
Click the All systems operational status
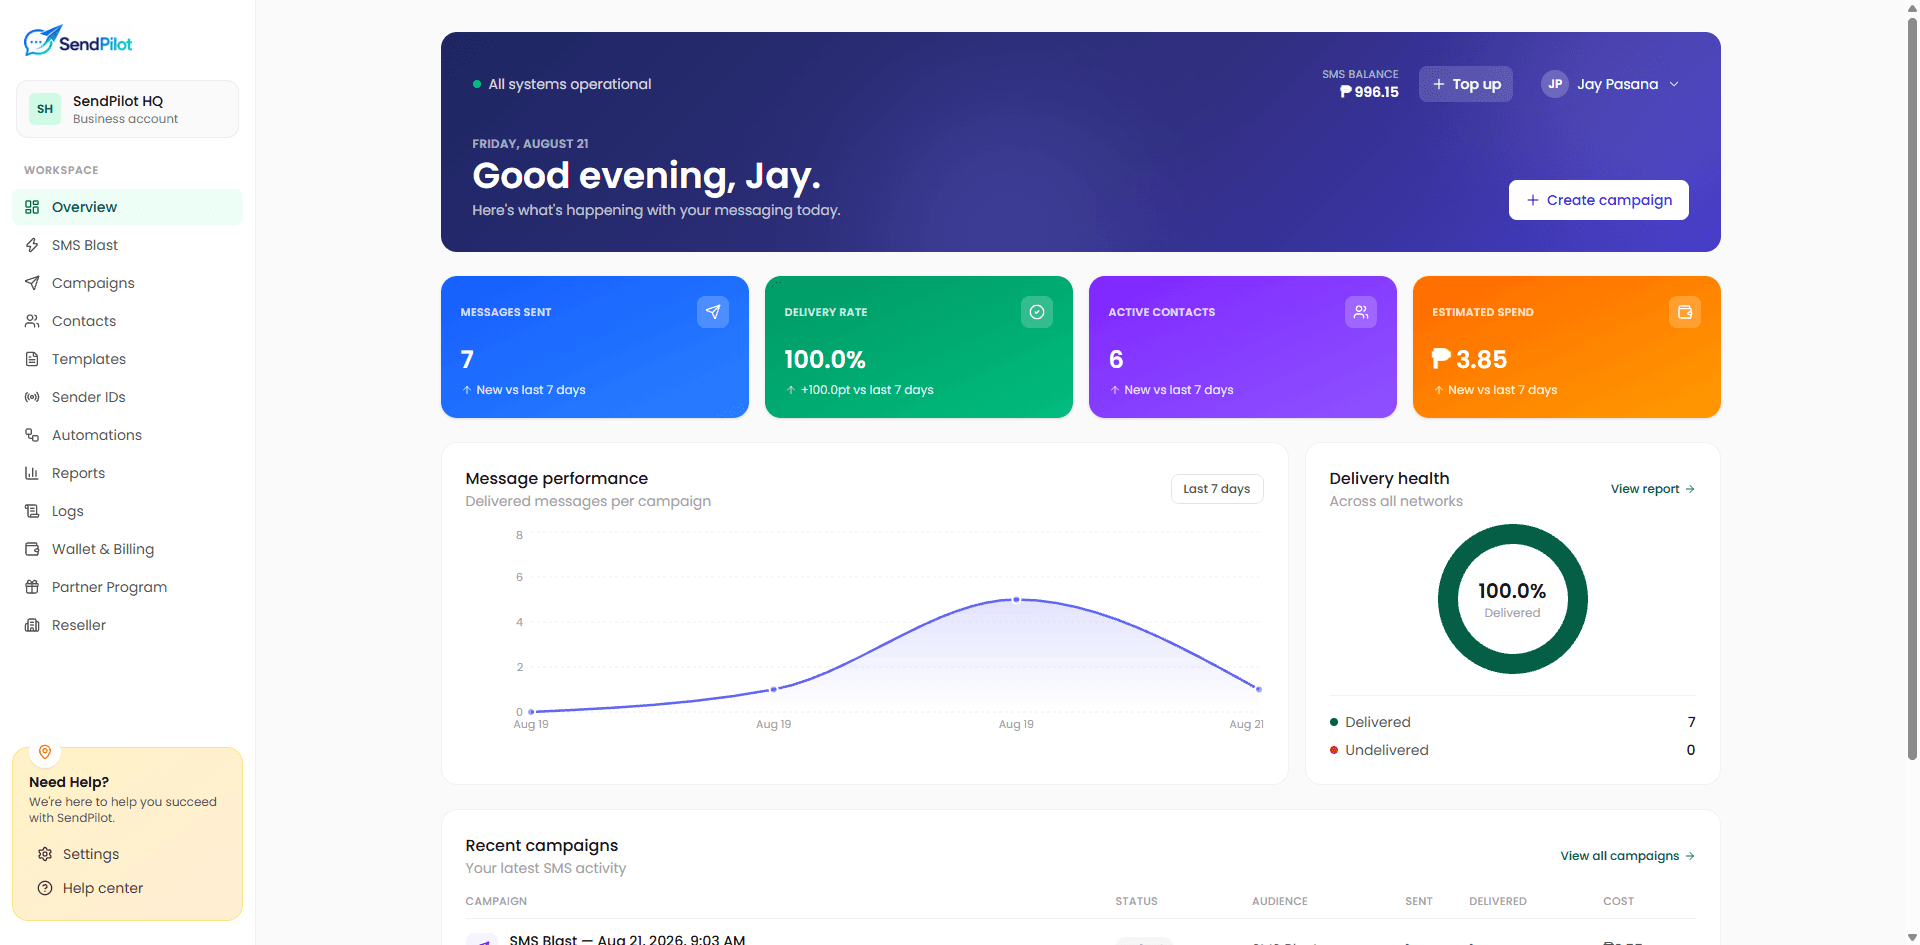point(562,84)
